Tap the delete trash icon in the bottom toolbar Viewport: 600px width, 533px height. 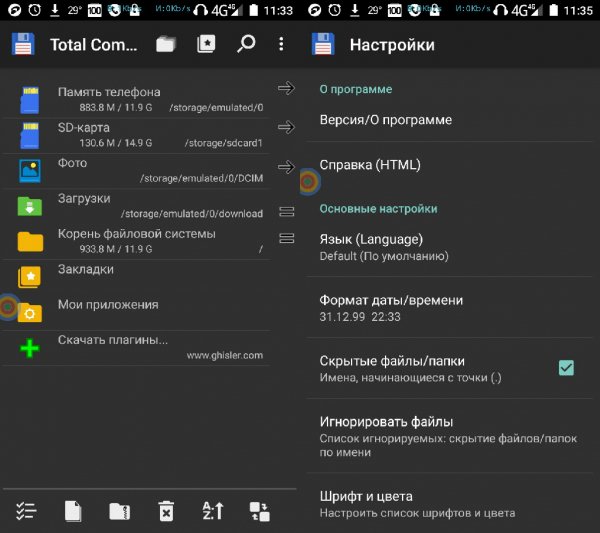166,511
